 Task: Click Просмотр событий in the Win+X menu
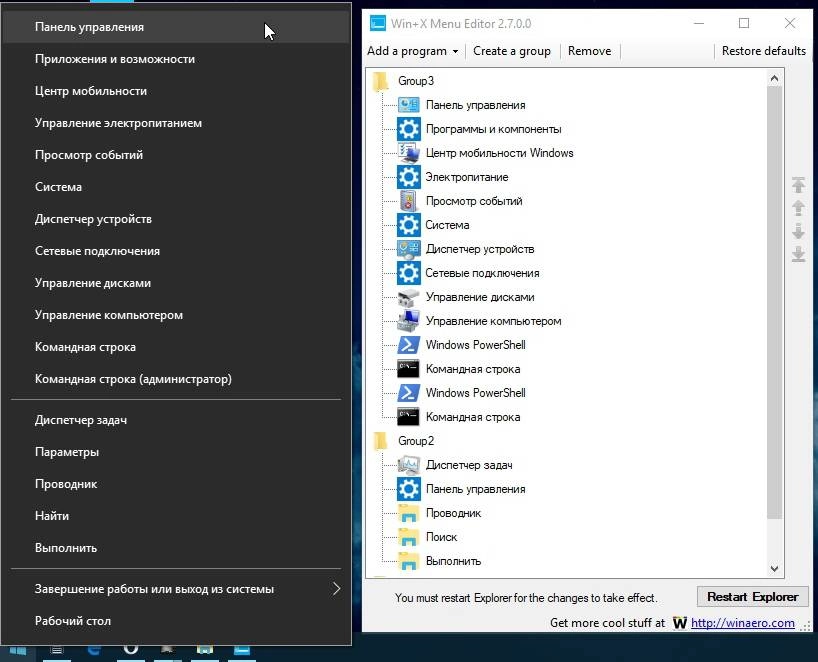[x=176, y=155]
